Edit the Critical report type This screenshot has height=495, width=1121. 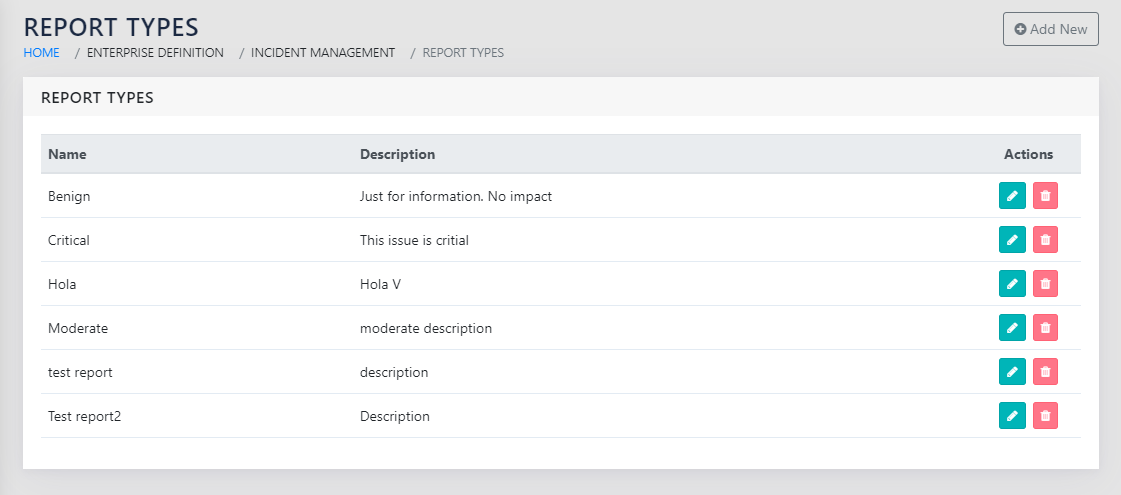(1012, 240)
